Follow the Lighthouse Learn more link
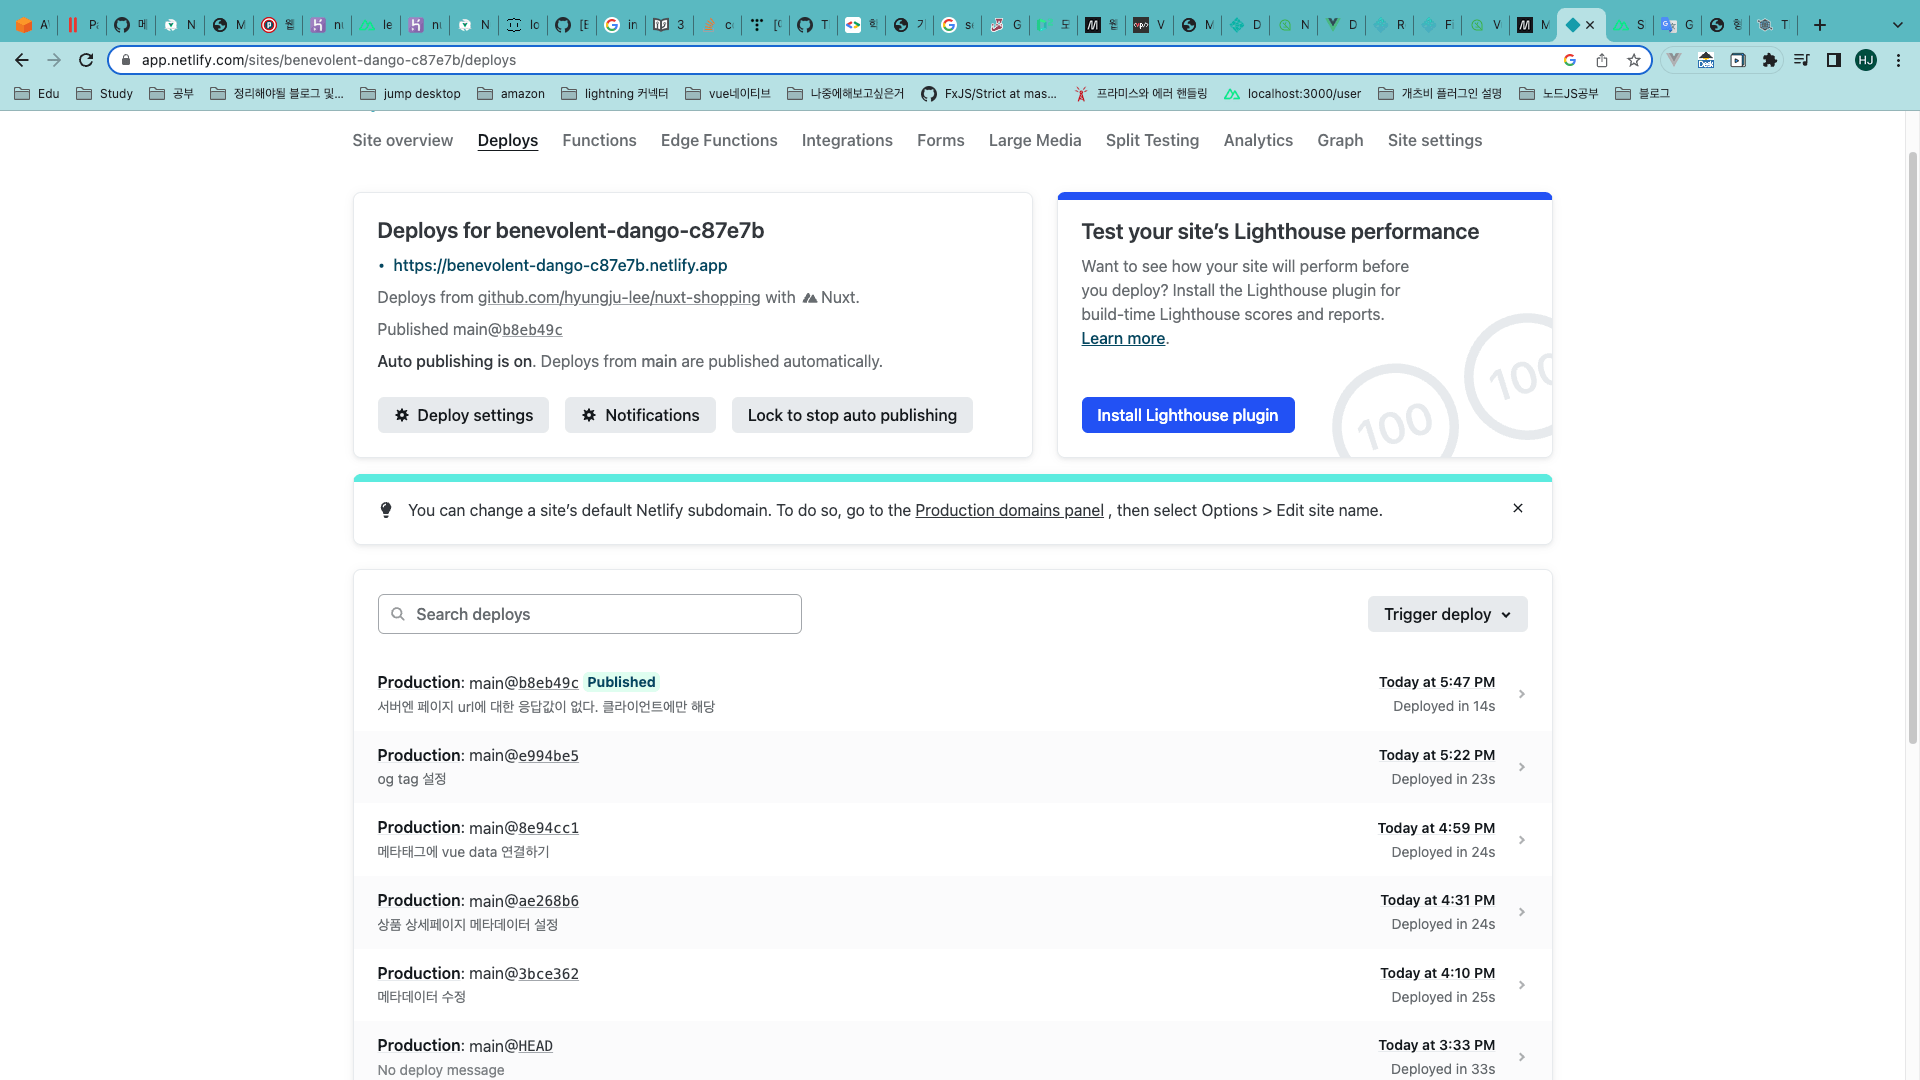 1123,338
